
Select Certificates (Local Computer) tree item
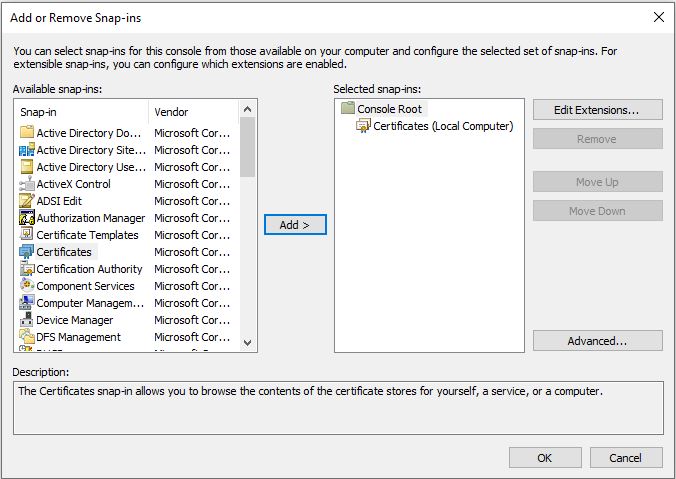(443, 126)
